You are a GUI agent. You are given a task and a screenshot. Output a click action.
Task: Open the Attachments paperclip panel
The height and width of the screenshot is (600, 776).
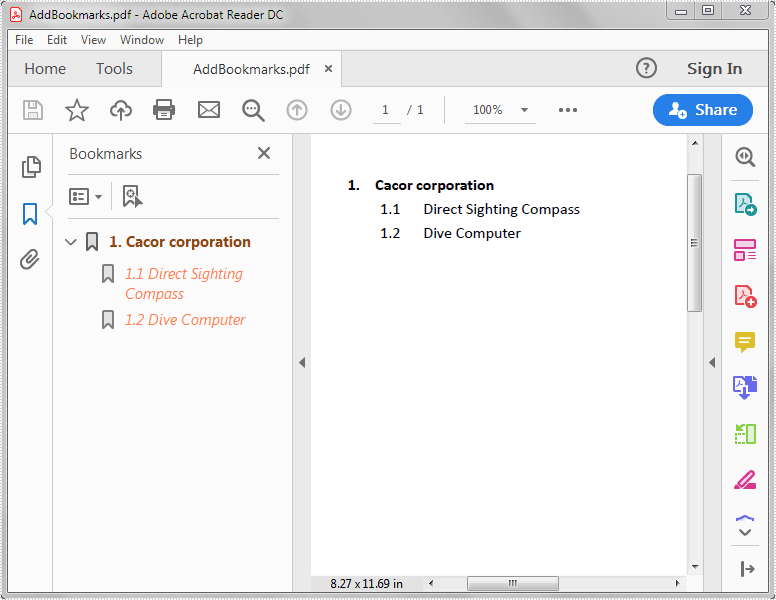30,259
